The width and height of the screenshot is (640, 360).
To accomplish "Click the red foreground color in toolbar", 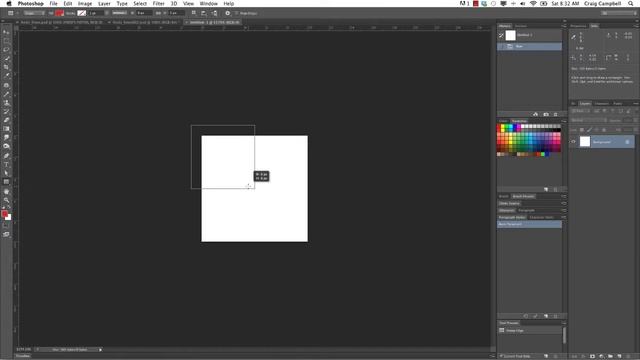I will [4, 214].
